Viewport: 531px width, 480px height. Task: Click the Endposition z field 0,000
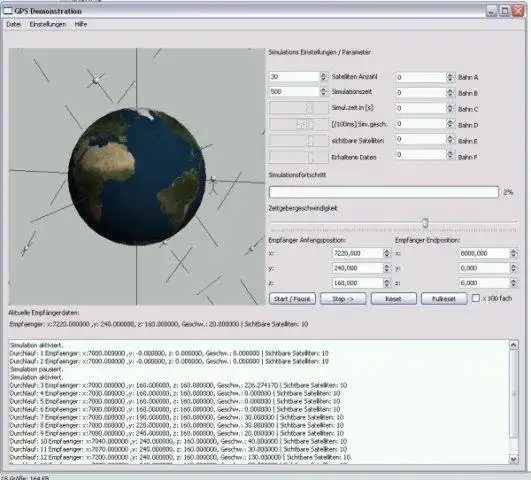[x=484, y=283]
